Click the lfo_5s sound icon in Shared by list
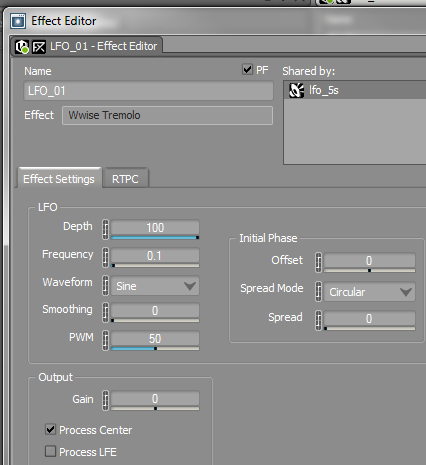The height and width of the screenshot is (465, 426). [x=296, y=90]
